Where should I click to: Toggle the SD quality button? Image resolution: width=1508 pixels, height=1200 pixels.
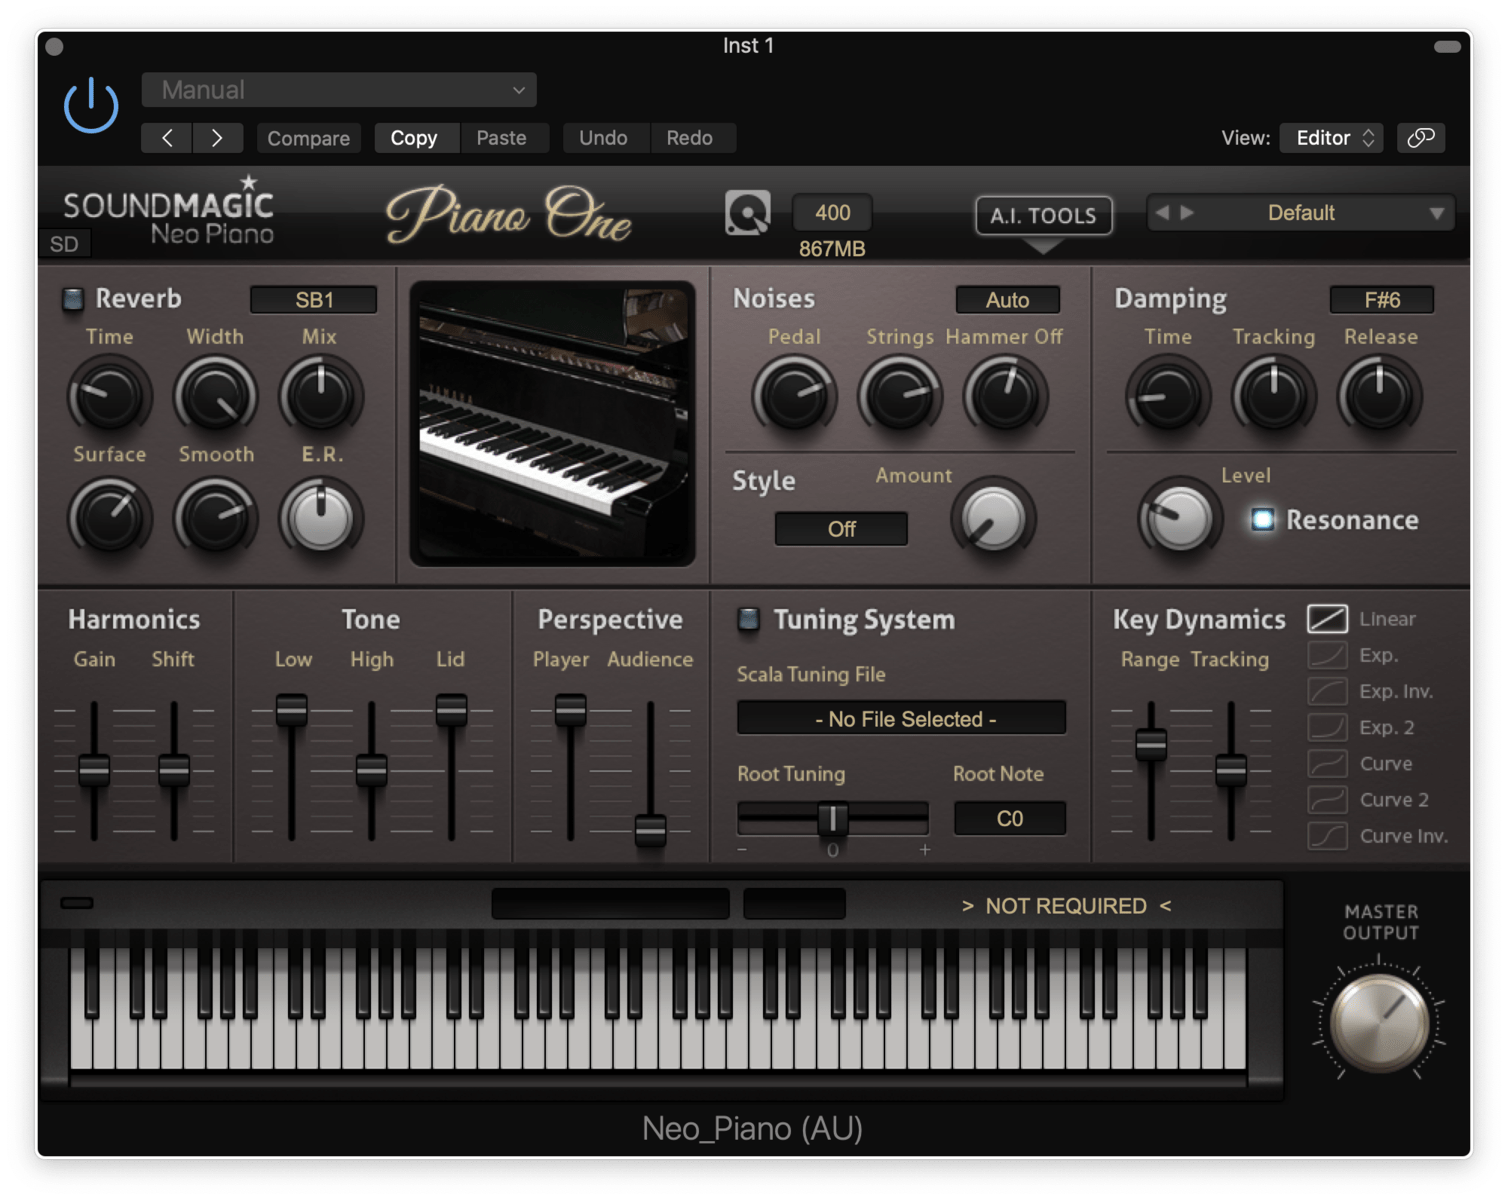tap(64, 244)
